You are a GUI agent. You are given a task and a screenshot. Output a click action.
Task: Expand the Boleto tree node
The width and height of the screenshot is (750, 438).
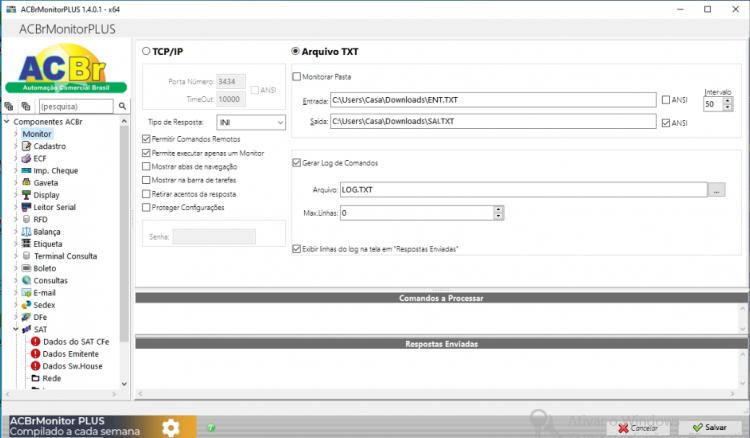point(16,268)
